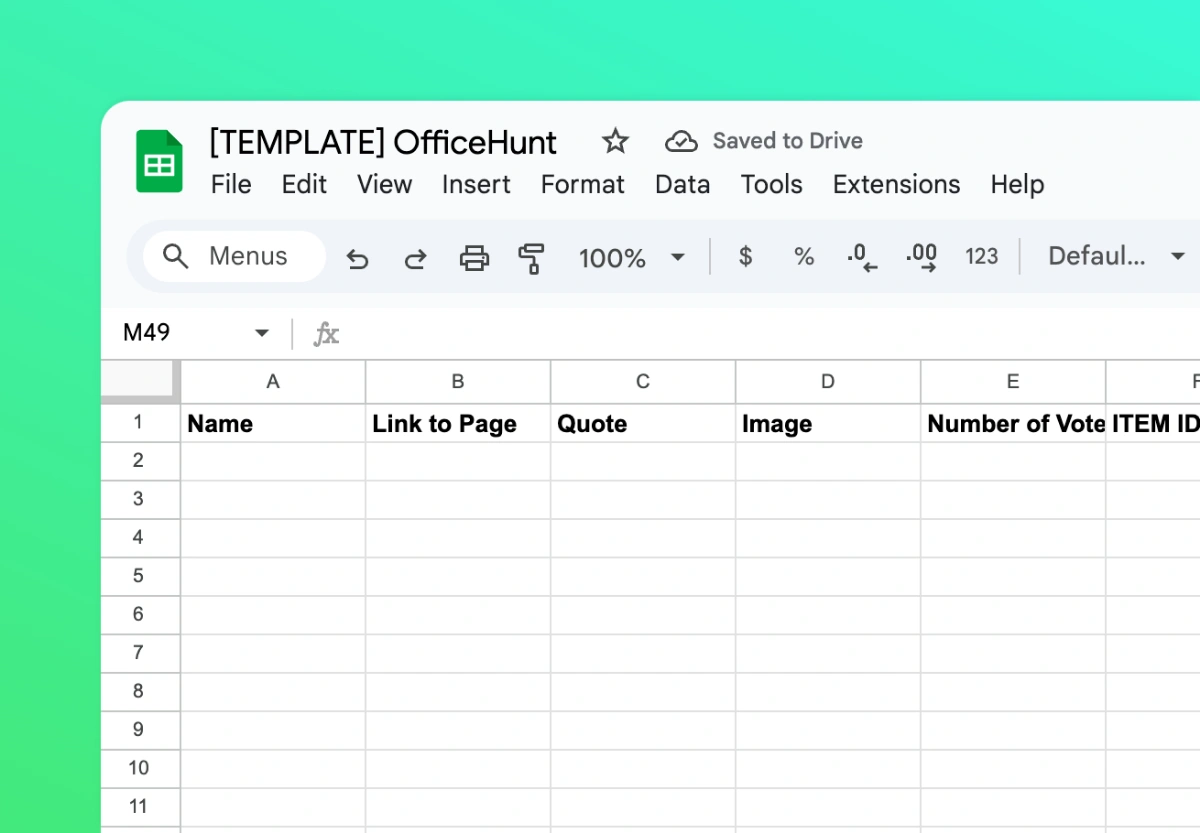Open the Extensions menu
1200x833 pixels.
point(896,185)
